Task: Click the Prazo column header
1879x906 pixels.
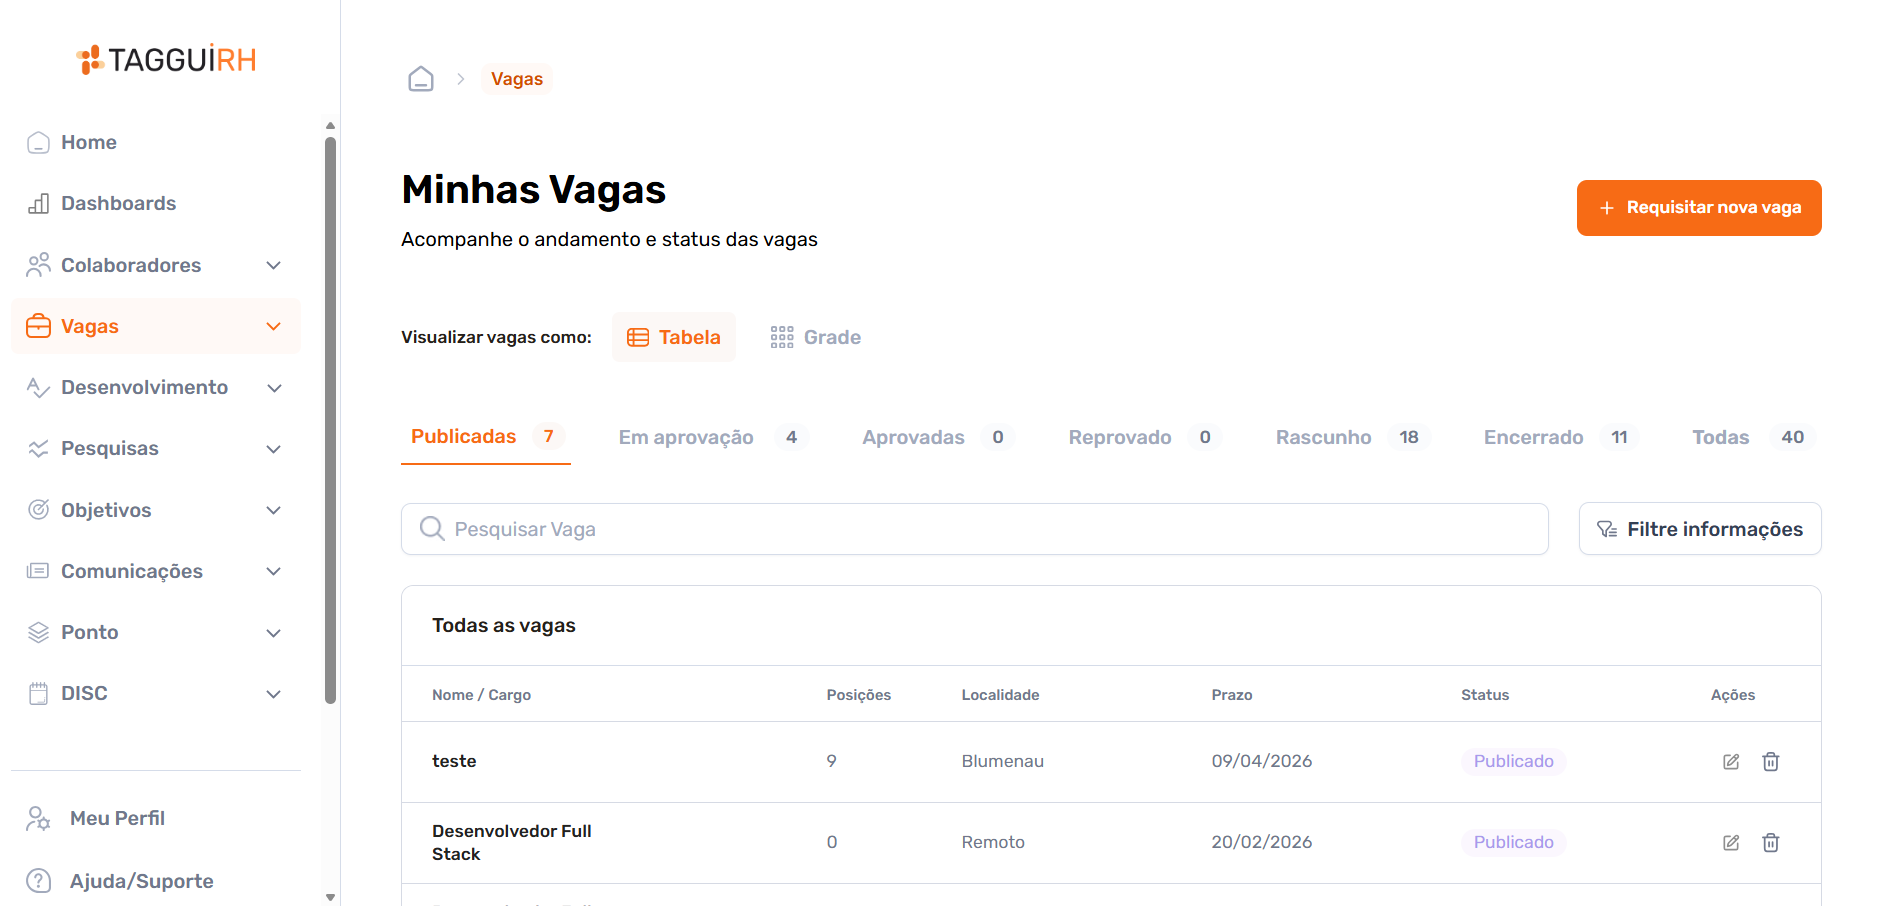Action: pos(1232,695)
